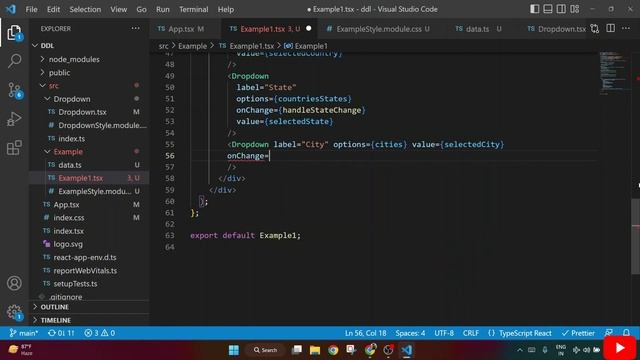Open the Explorer more actions ellipsis
Image resolution: width=640 pixels, height=360 pixels.
tap(135, 29)
